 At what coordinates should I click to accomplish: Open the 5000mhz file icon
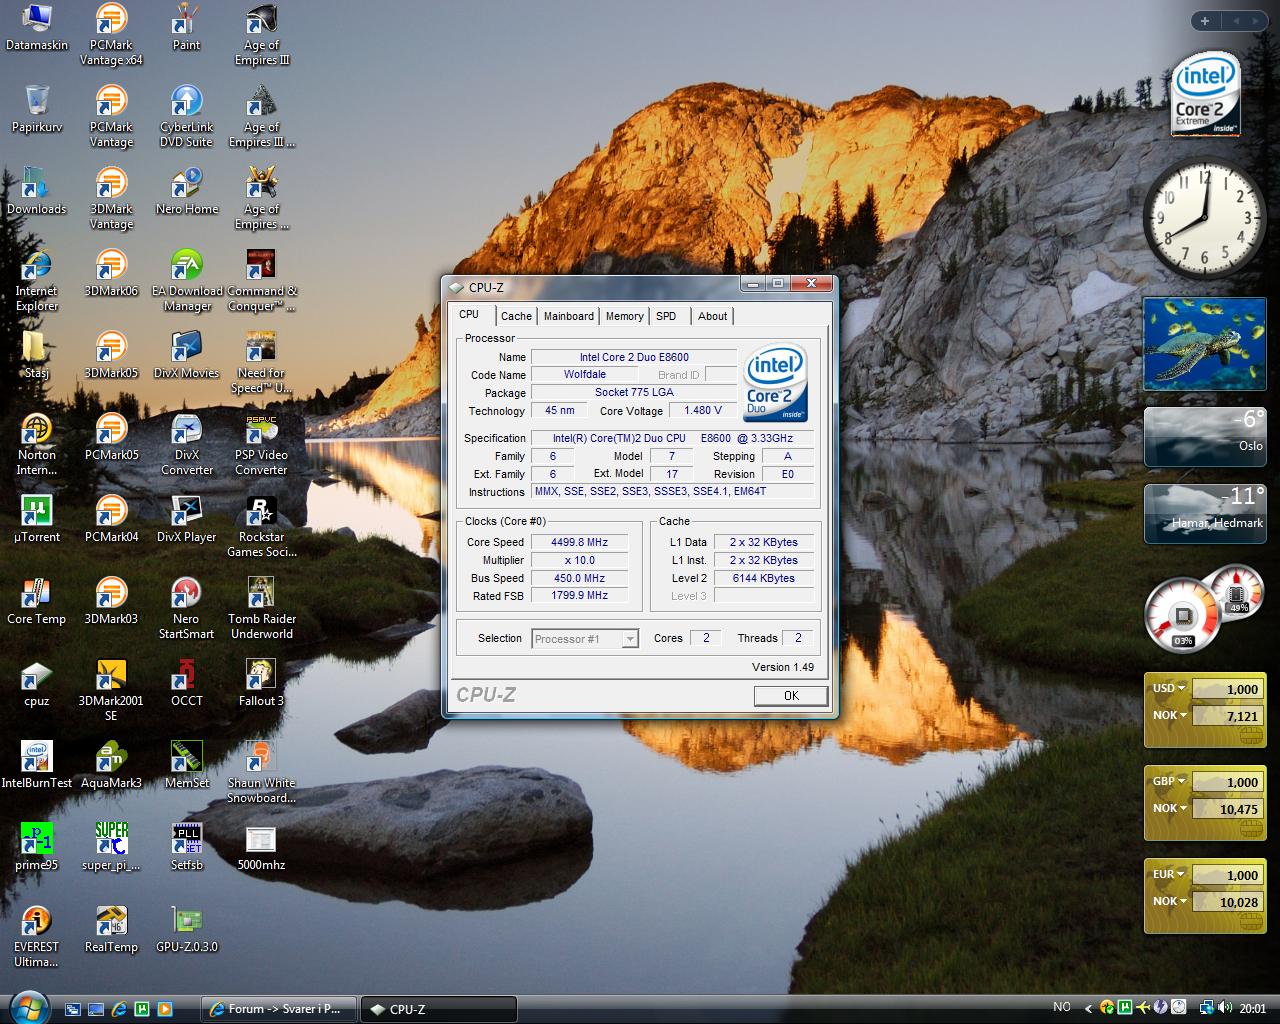pyautogui.click(x=261, y=848)
